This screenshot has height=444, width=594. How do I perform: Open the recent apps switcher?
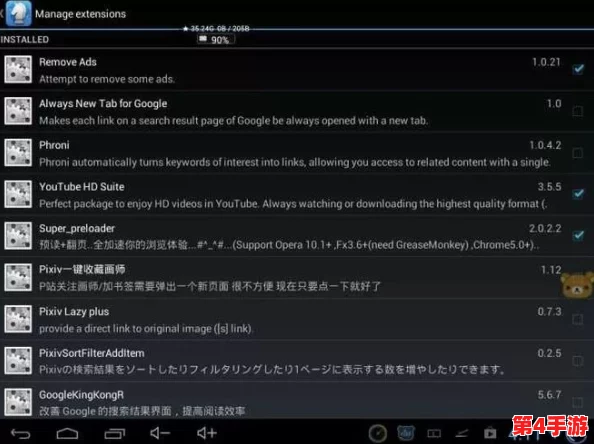pyautogui.click(x=115, y=433)
